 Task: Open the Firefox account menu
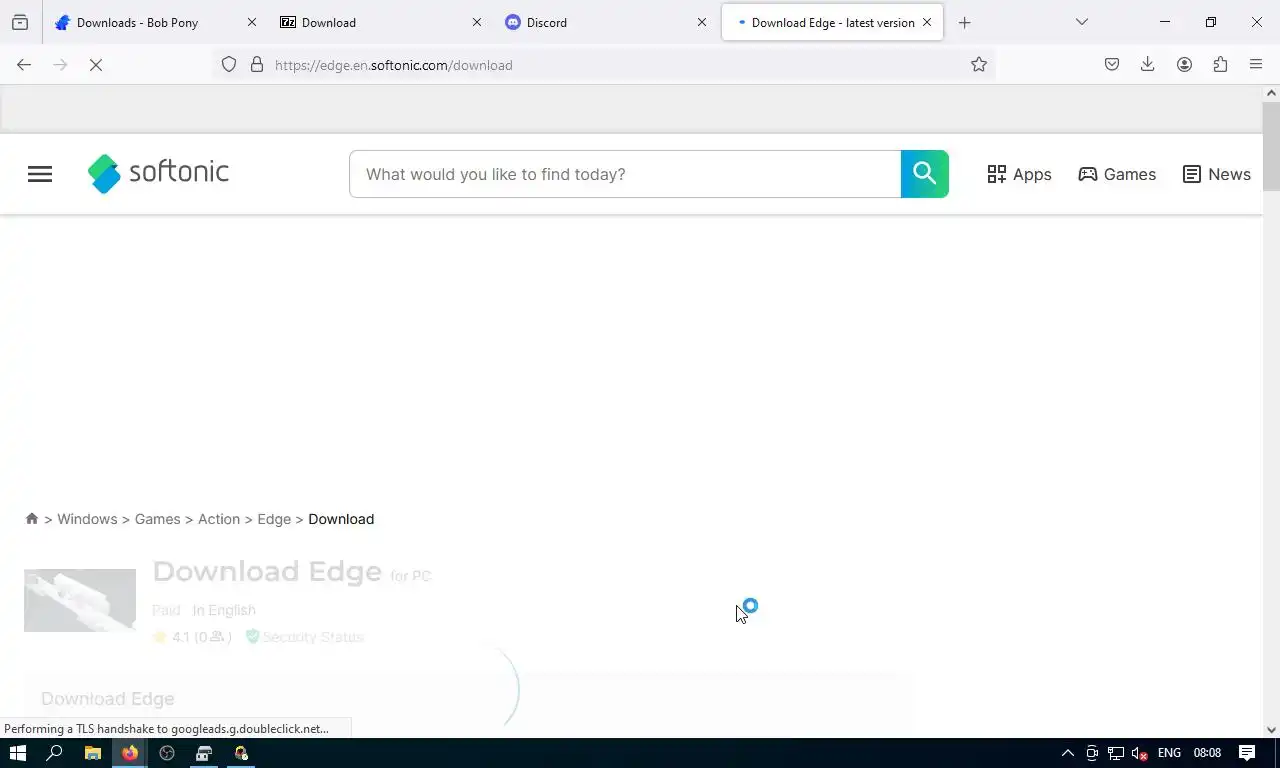tap(1184, 64)
